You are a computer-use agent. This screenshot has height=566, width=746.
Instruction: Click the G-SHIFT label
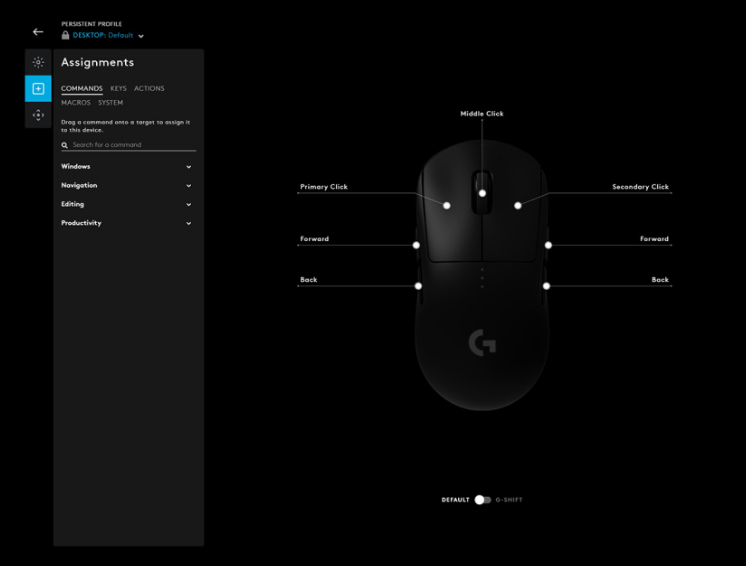pyautogui.click(x=509, y=499)
